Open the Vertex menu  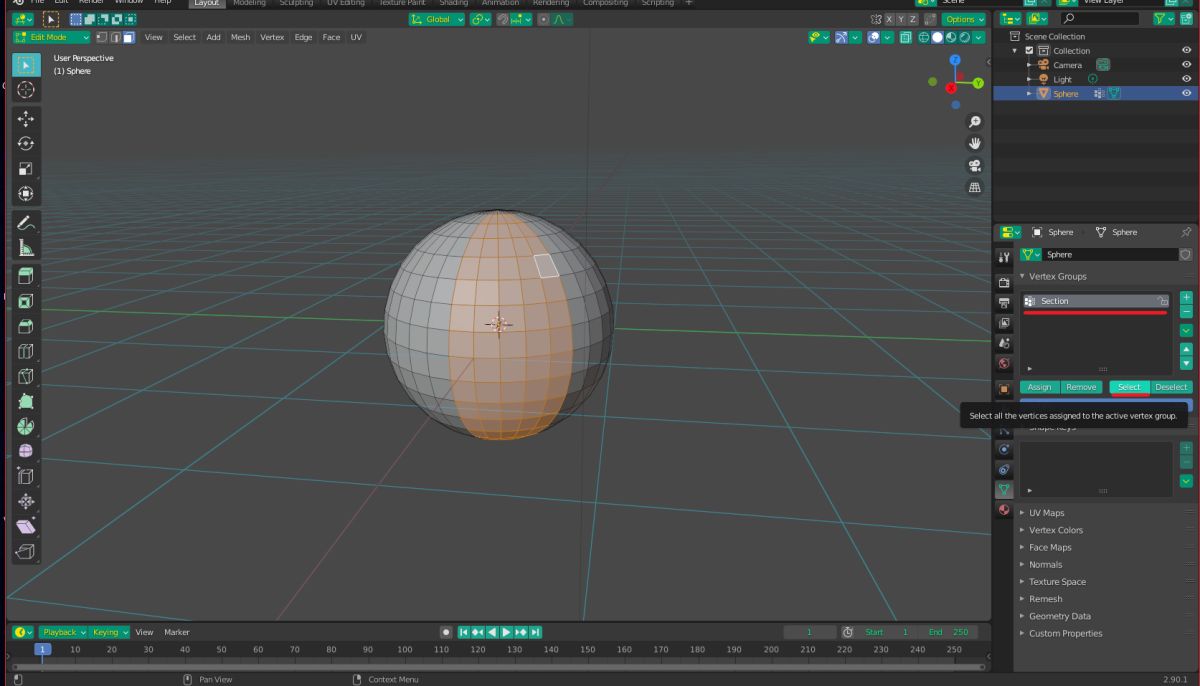272,37
